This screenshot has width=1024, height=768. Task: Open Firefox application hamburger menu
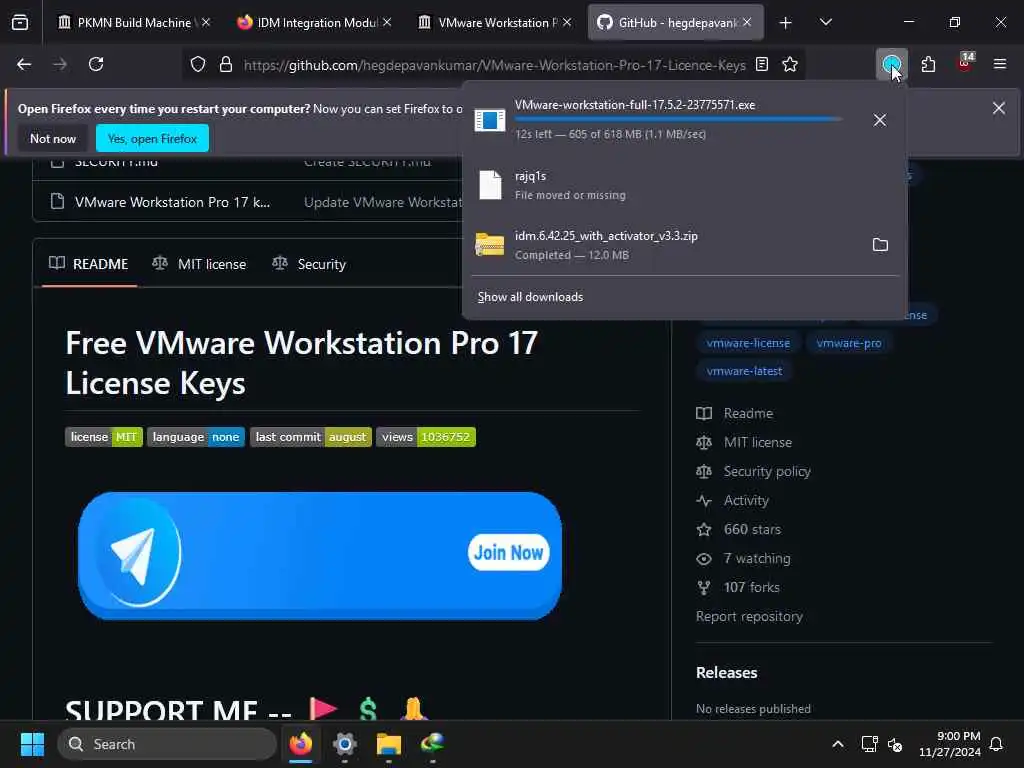(1000, 65)
